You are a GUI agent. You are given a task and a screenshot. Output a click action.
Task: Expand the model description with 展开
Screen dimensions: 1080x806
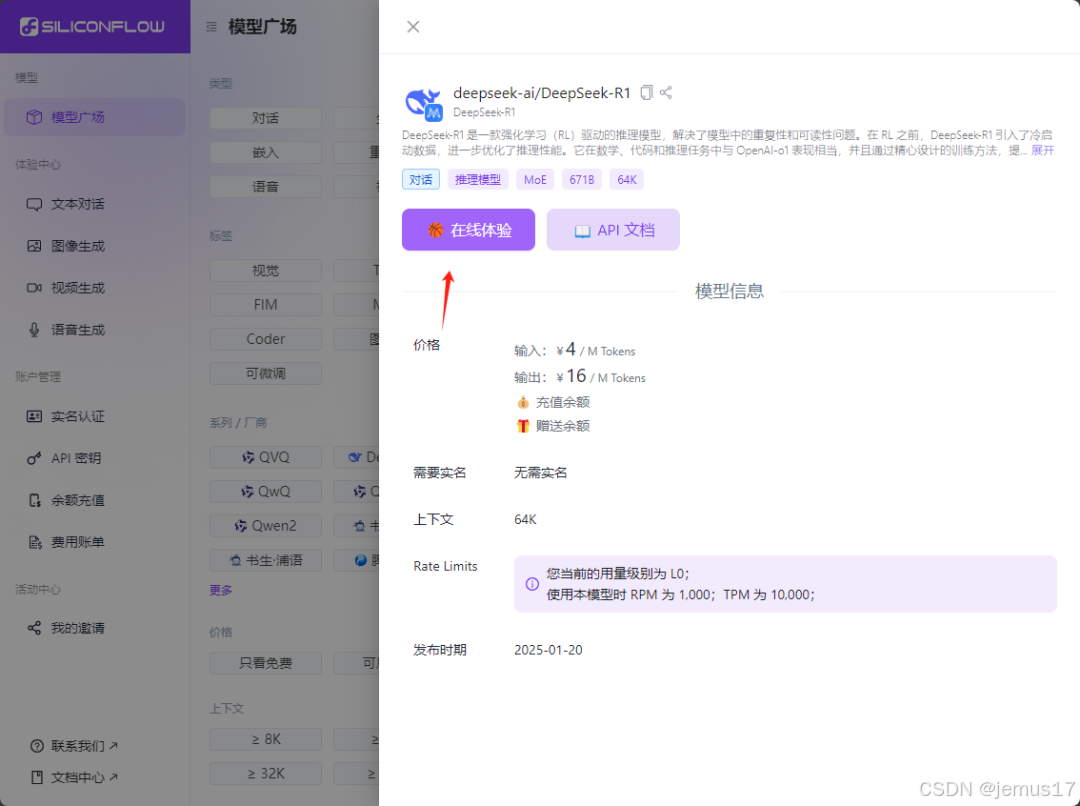pos(1042,150)
